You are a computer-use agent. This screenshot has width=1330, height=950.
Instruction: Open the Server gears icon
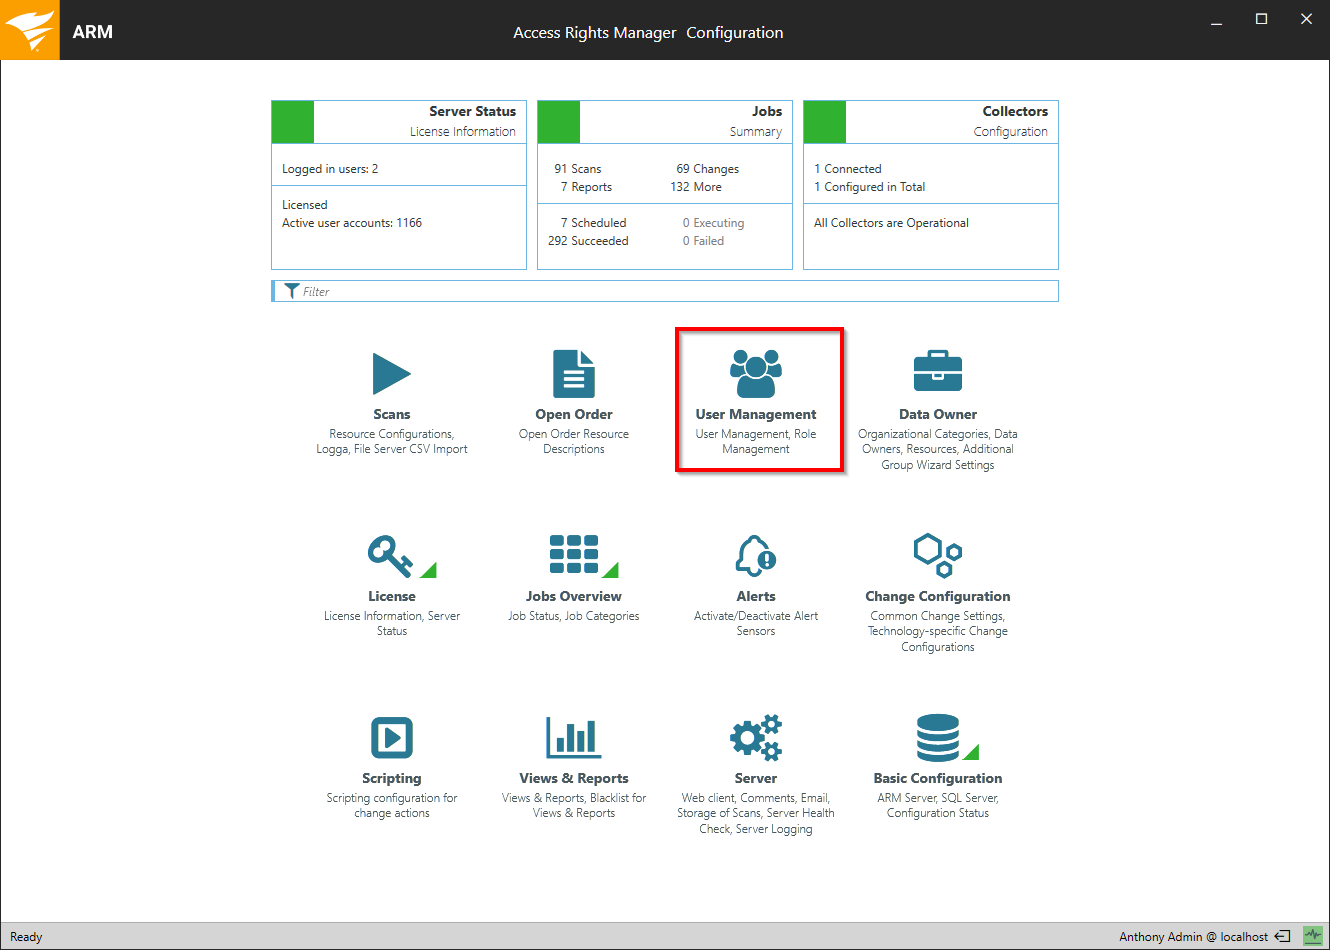(x=756, y=738)
